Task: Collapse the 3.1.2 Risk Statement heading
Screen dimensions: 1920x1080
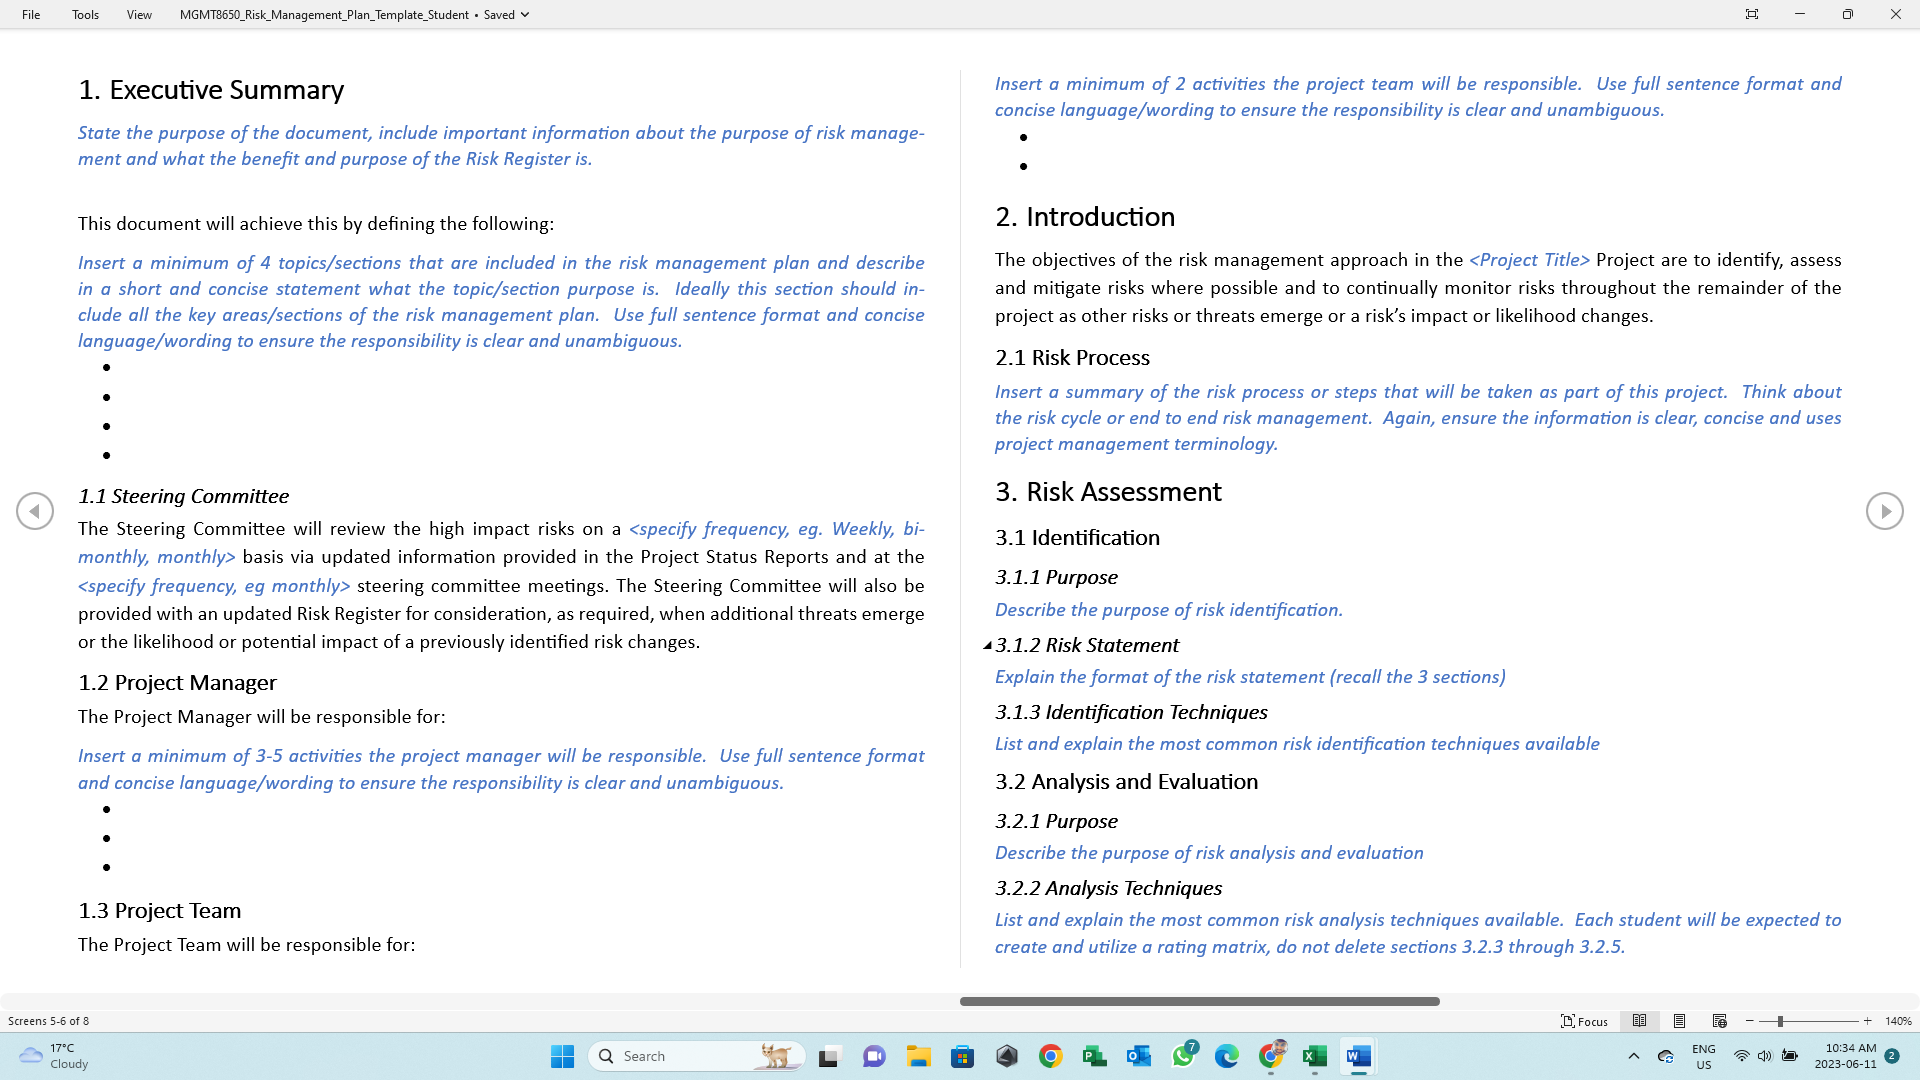Action: click(987, 645)
